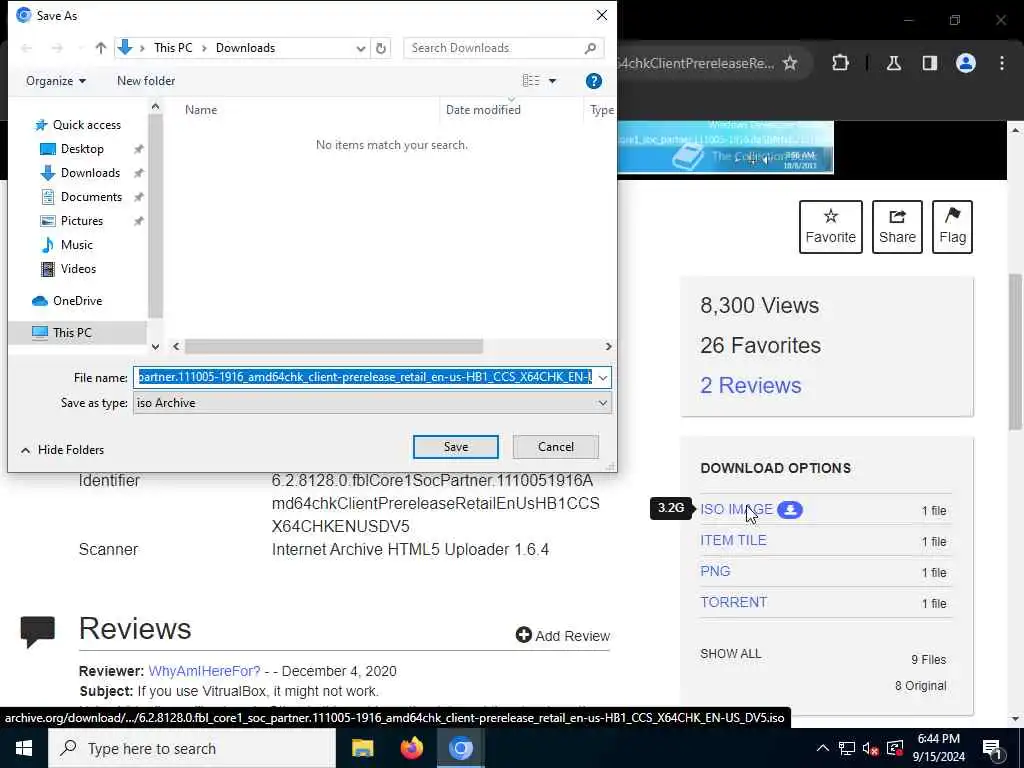This screenshot has width=1024, height=768.
Task: Click the browser page vertical scrollbar
Action: coord(1016,353)
